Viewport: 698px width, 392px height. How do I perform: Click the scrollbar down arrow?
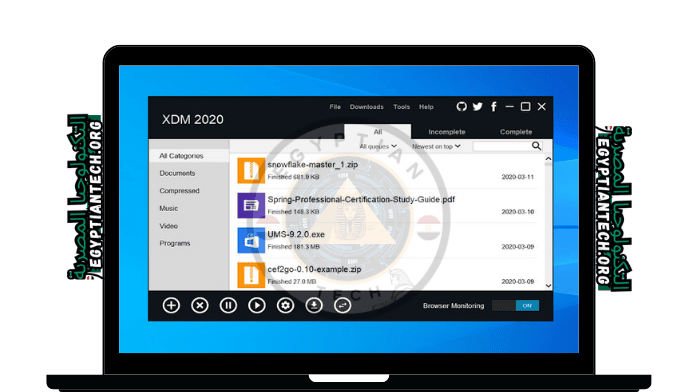click(x=548, y=286)
